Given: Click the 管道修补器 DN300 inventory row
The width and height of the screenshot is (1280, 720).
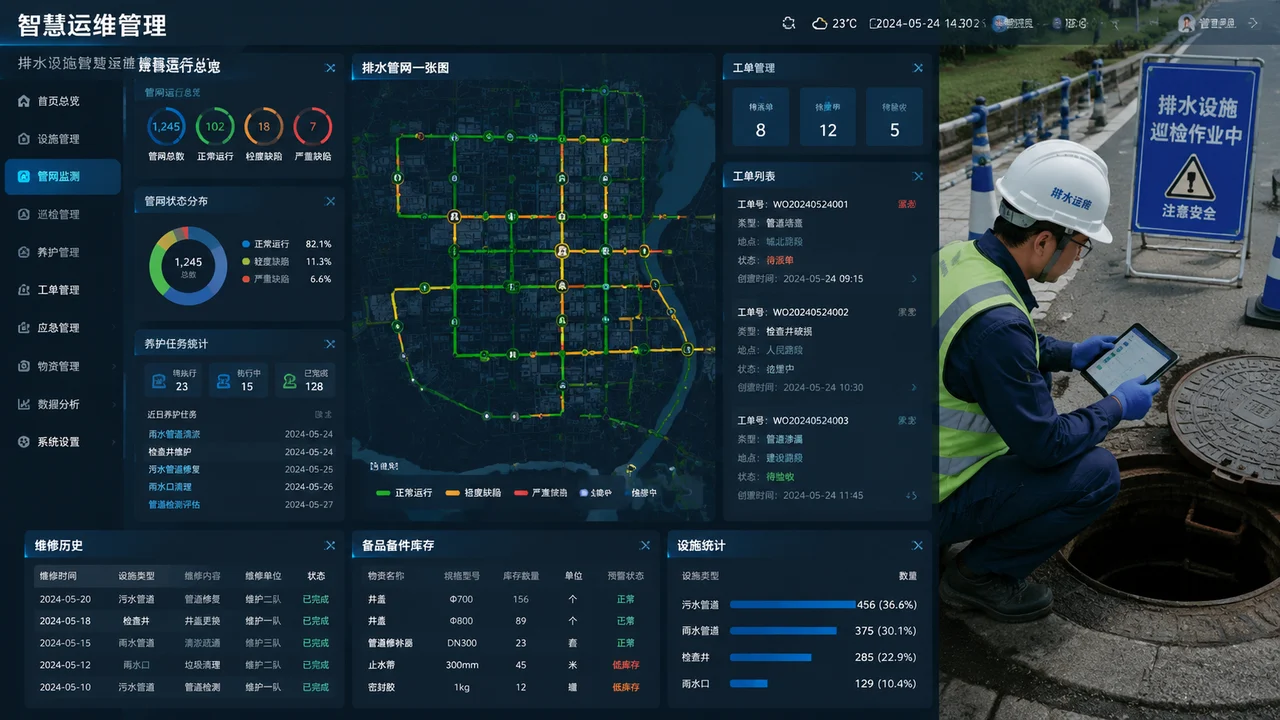Looking at the screenshot, I should tap(504, 643).
